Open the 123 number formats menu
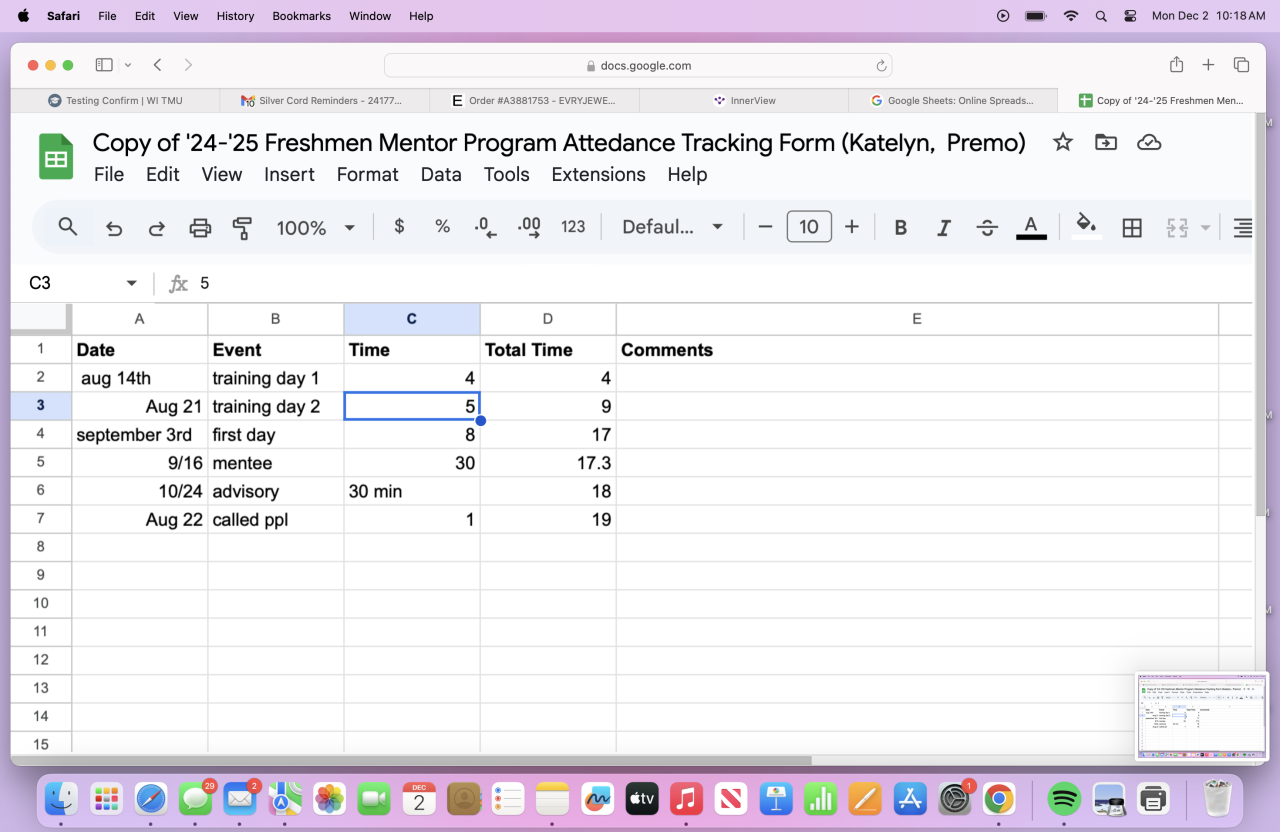 573,227
